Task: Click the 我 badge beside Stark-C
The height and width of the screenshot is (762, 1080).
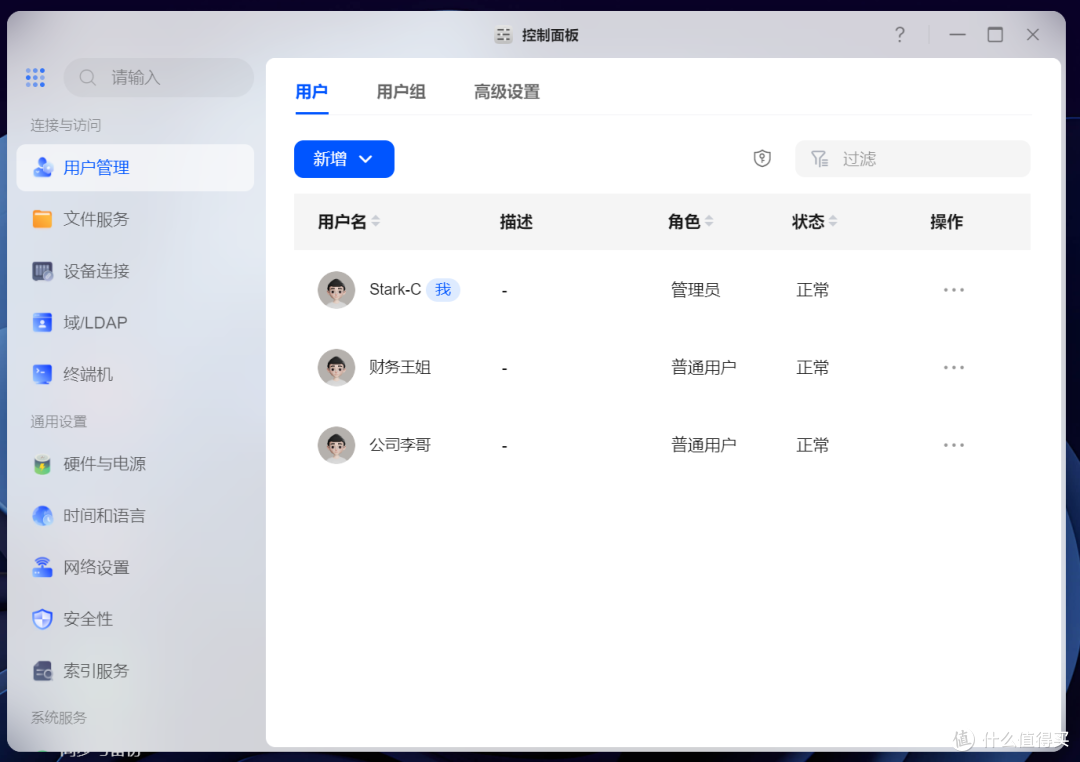Action: (443, 289)
